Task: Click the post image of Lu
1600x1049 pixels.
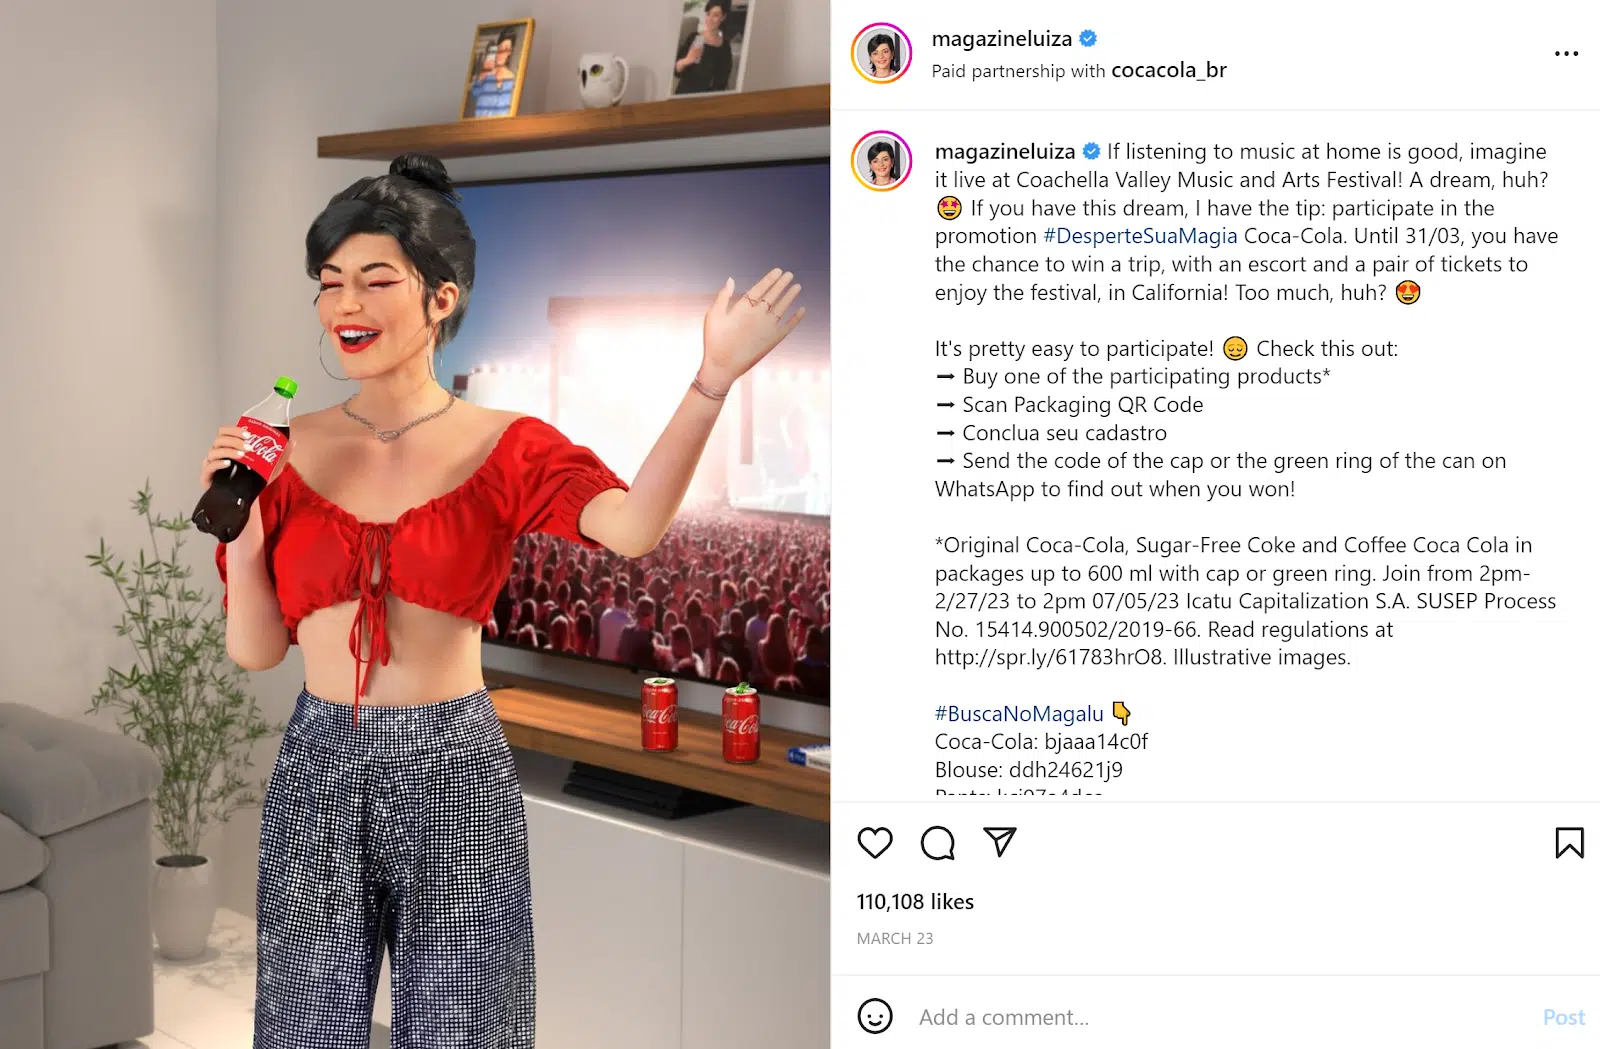Action: pyautogui.click(x=415, y=524)
